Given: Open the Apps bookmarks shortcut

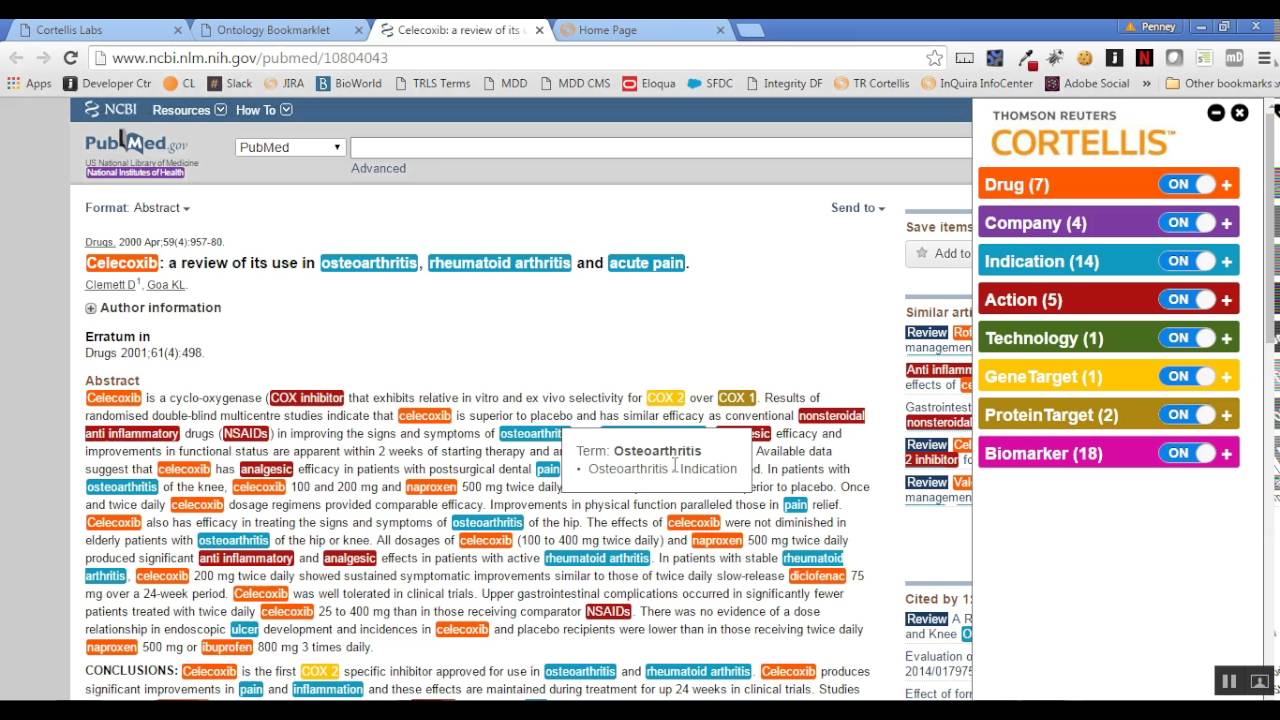Looking at the screenshot, I should click(x=29, y=84).
